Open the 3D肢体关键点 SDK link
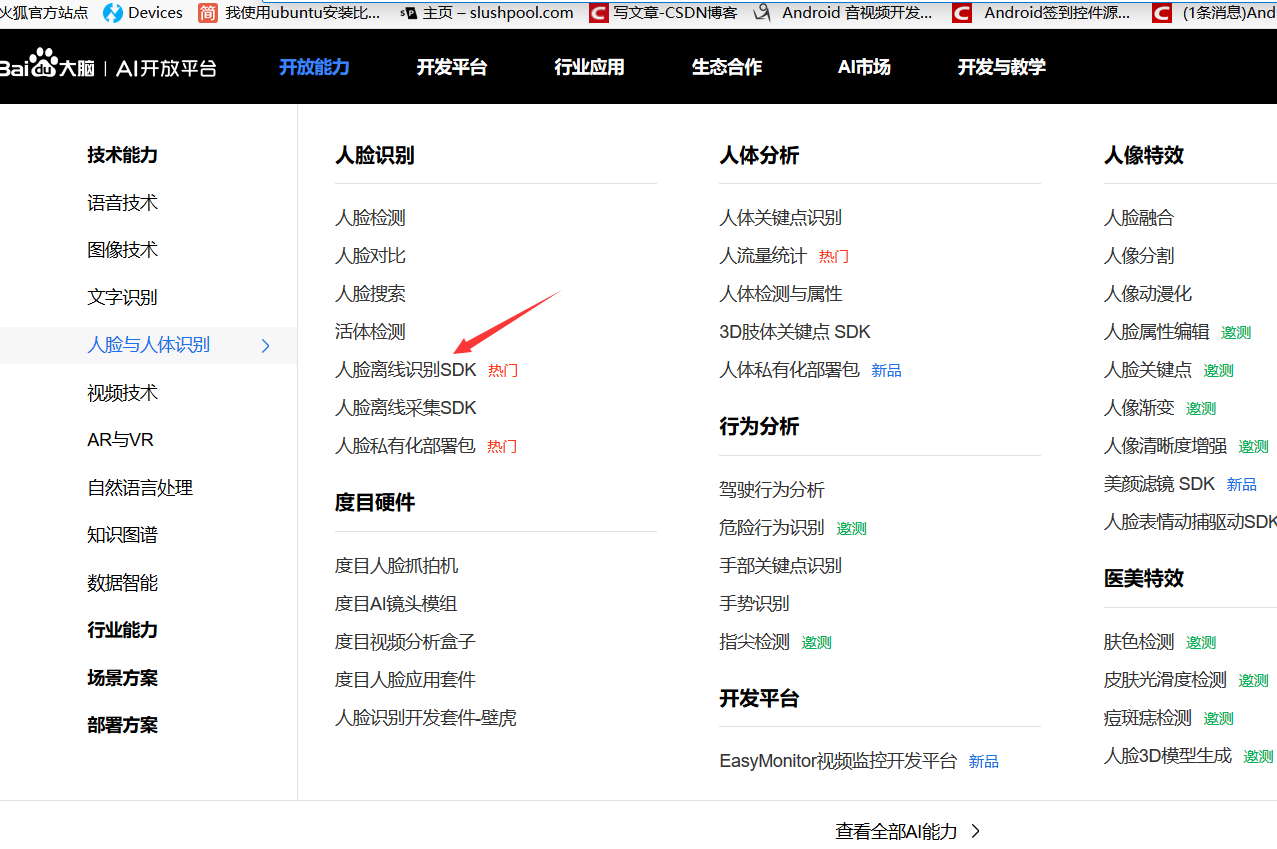The image size is (1277, 849). (x=795, y=332)
